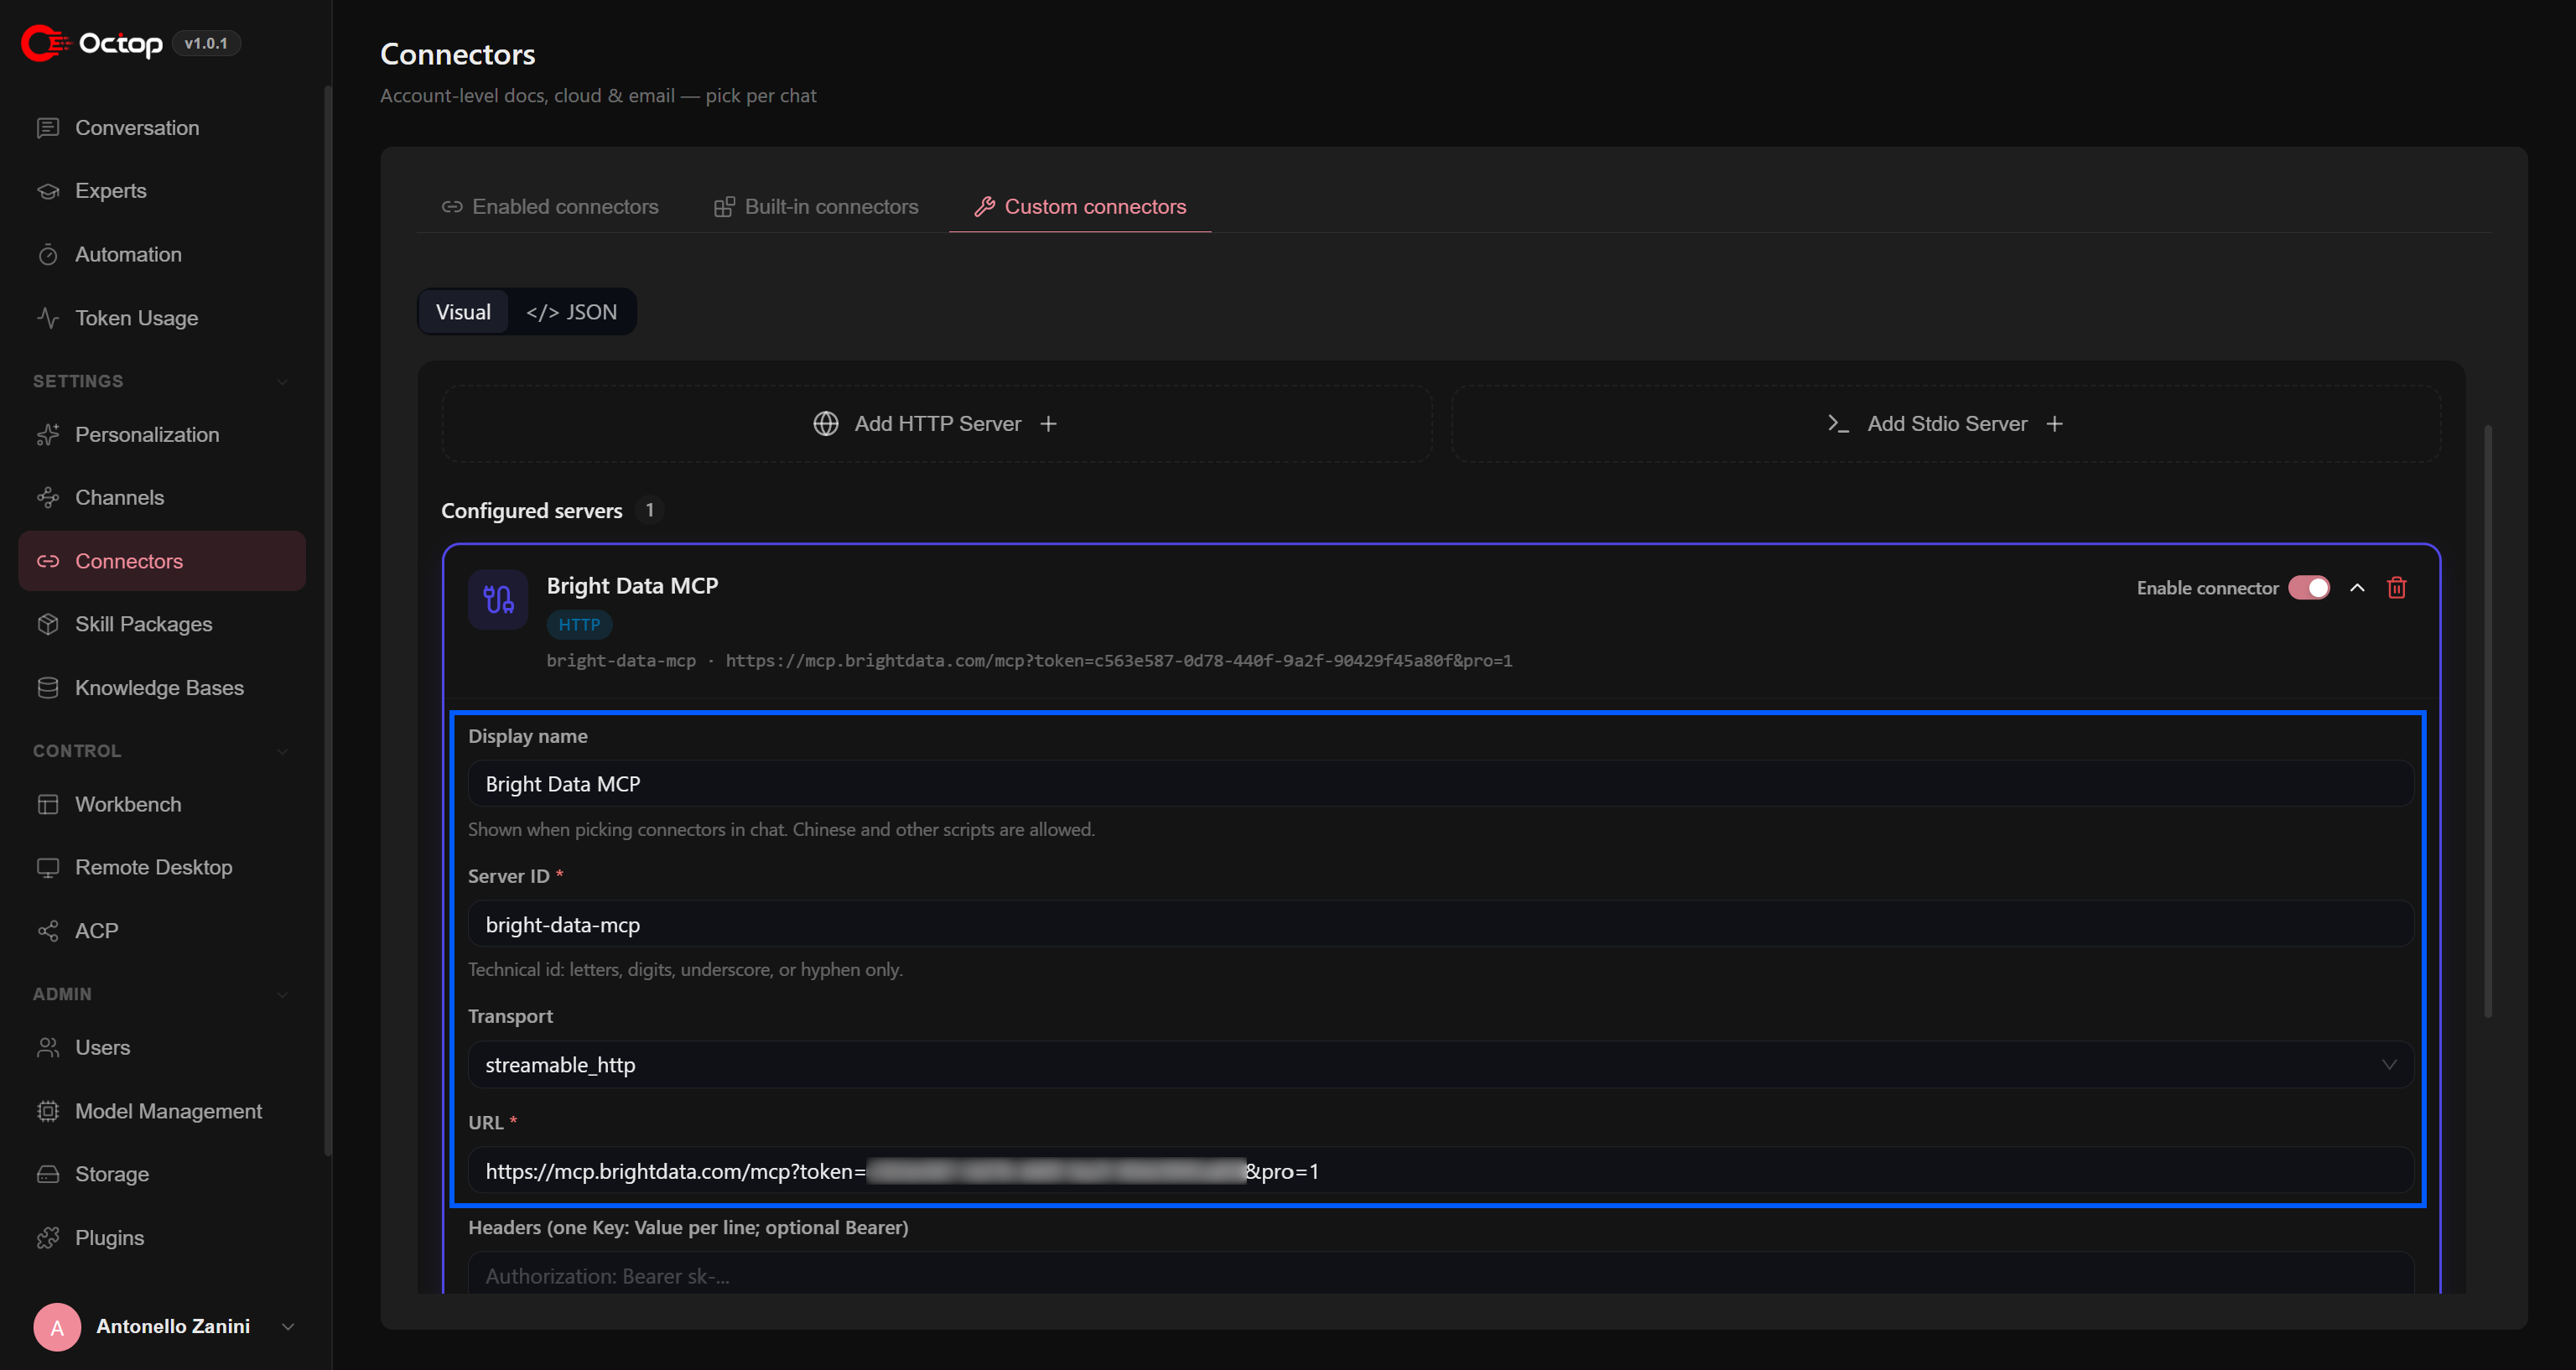Click the ACP share icon
This screenshot has width=2576, height=1370.
tap(48, 931)
